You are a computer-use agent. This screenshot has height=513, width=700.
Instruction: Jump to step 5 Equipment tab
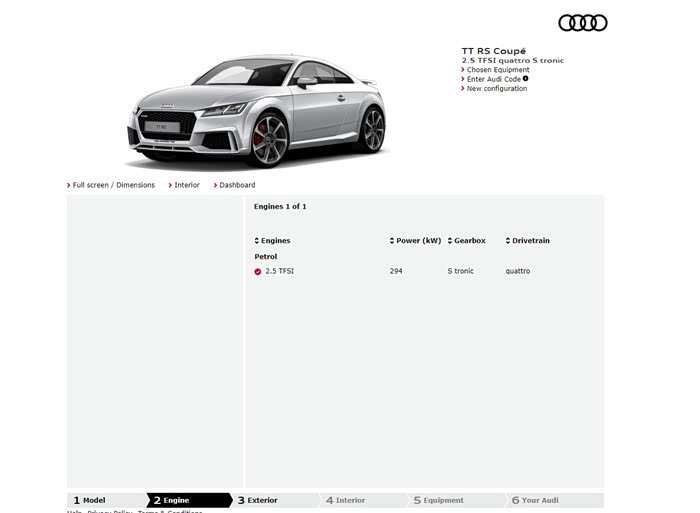442,500
